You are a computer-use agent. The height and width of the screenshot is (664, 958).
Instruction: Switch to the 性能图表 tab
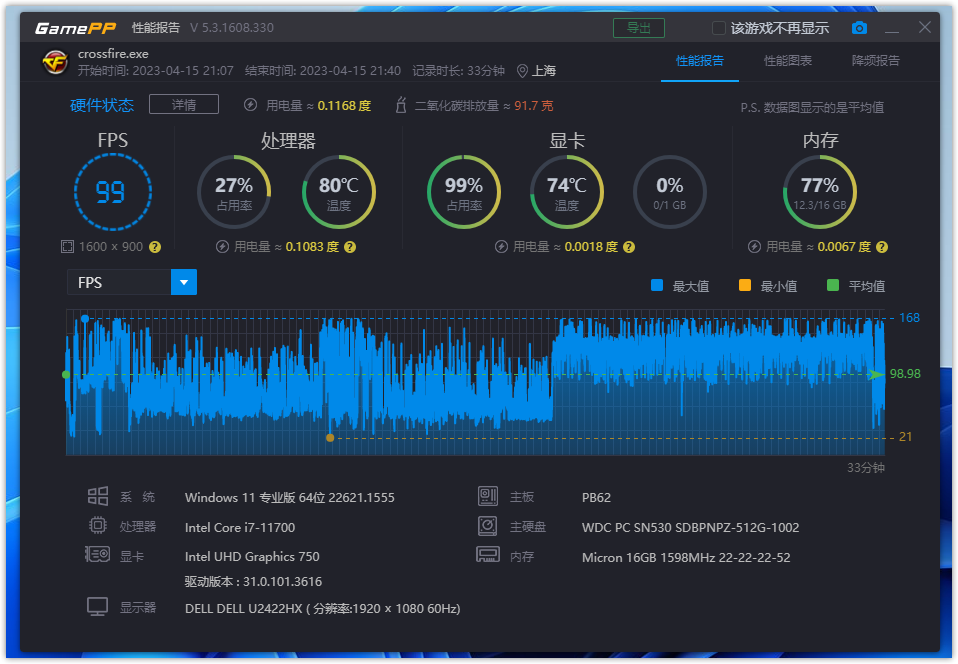788,60
